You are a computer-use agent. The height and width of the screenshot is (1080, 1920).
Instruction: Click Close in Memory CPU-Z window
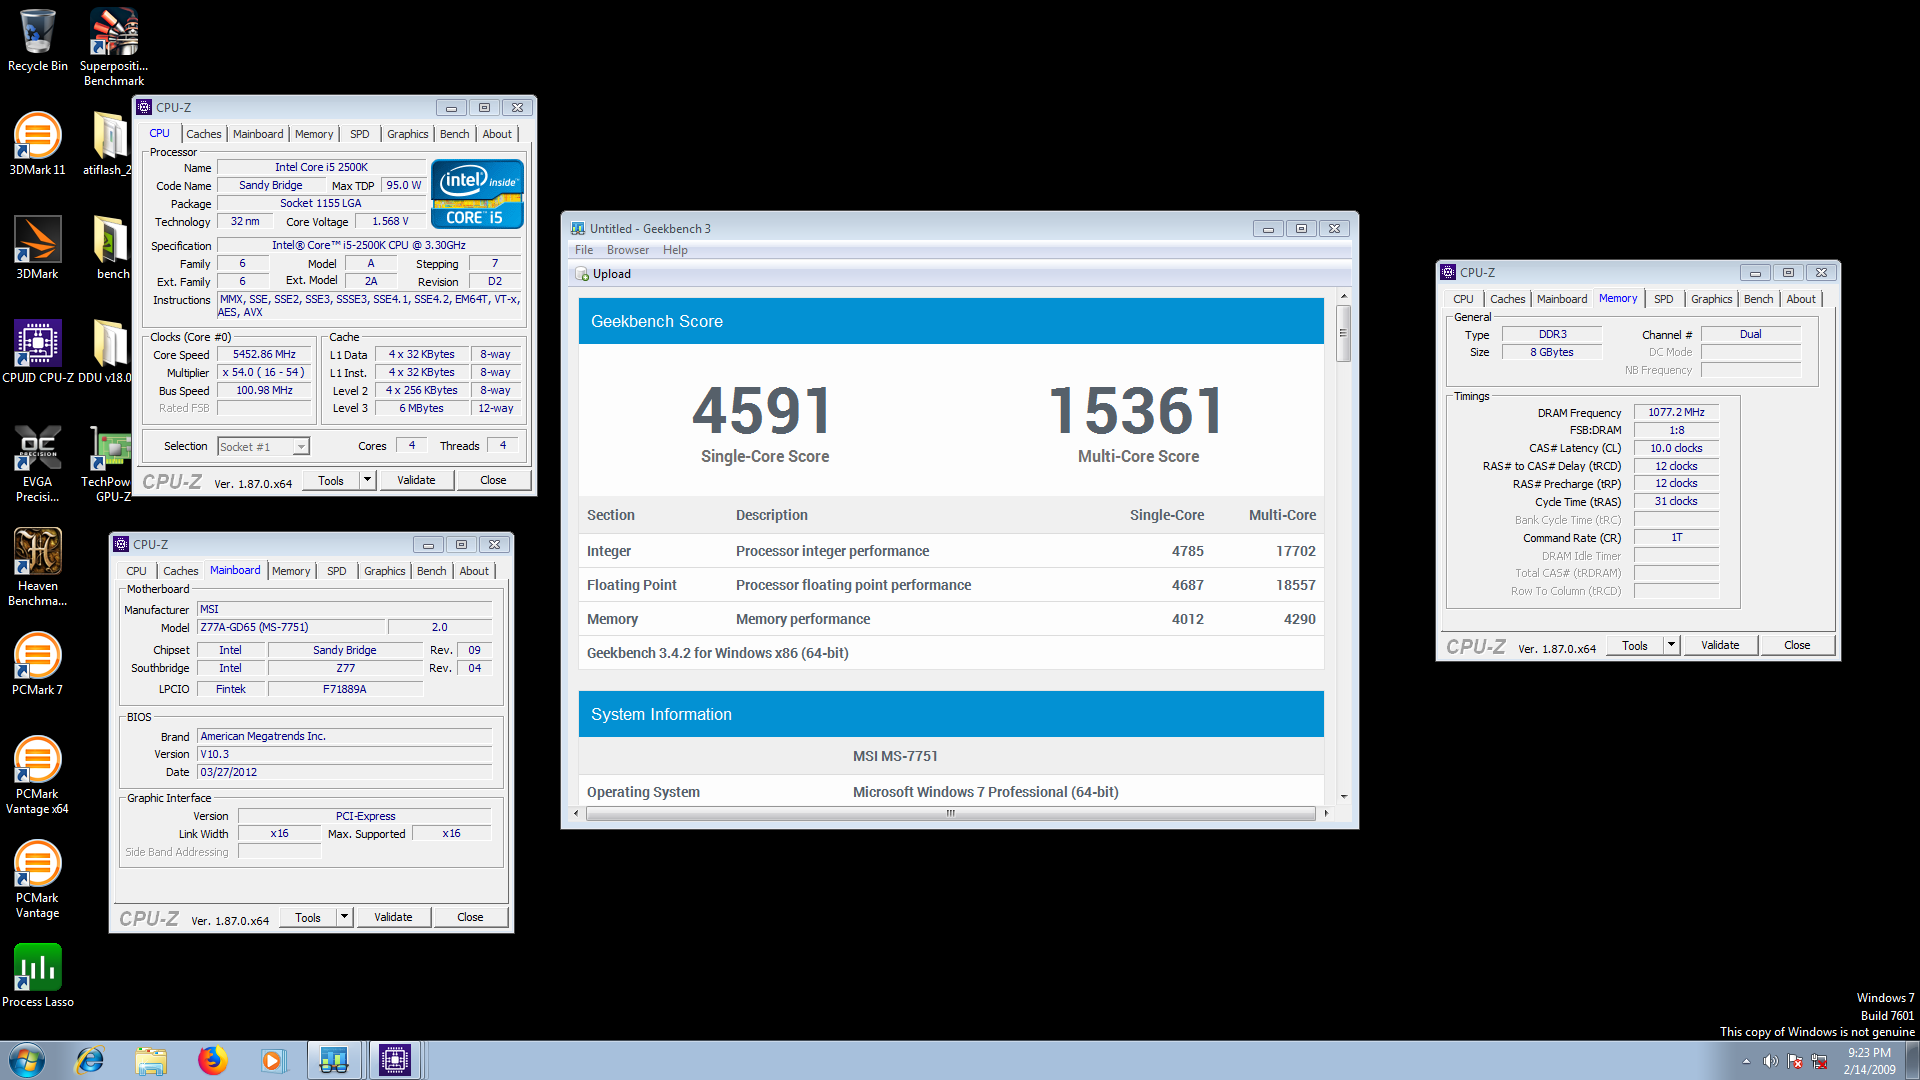pyautogui.click(x=1797, y=645)
